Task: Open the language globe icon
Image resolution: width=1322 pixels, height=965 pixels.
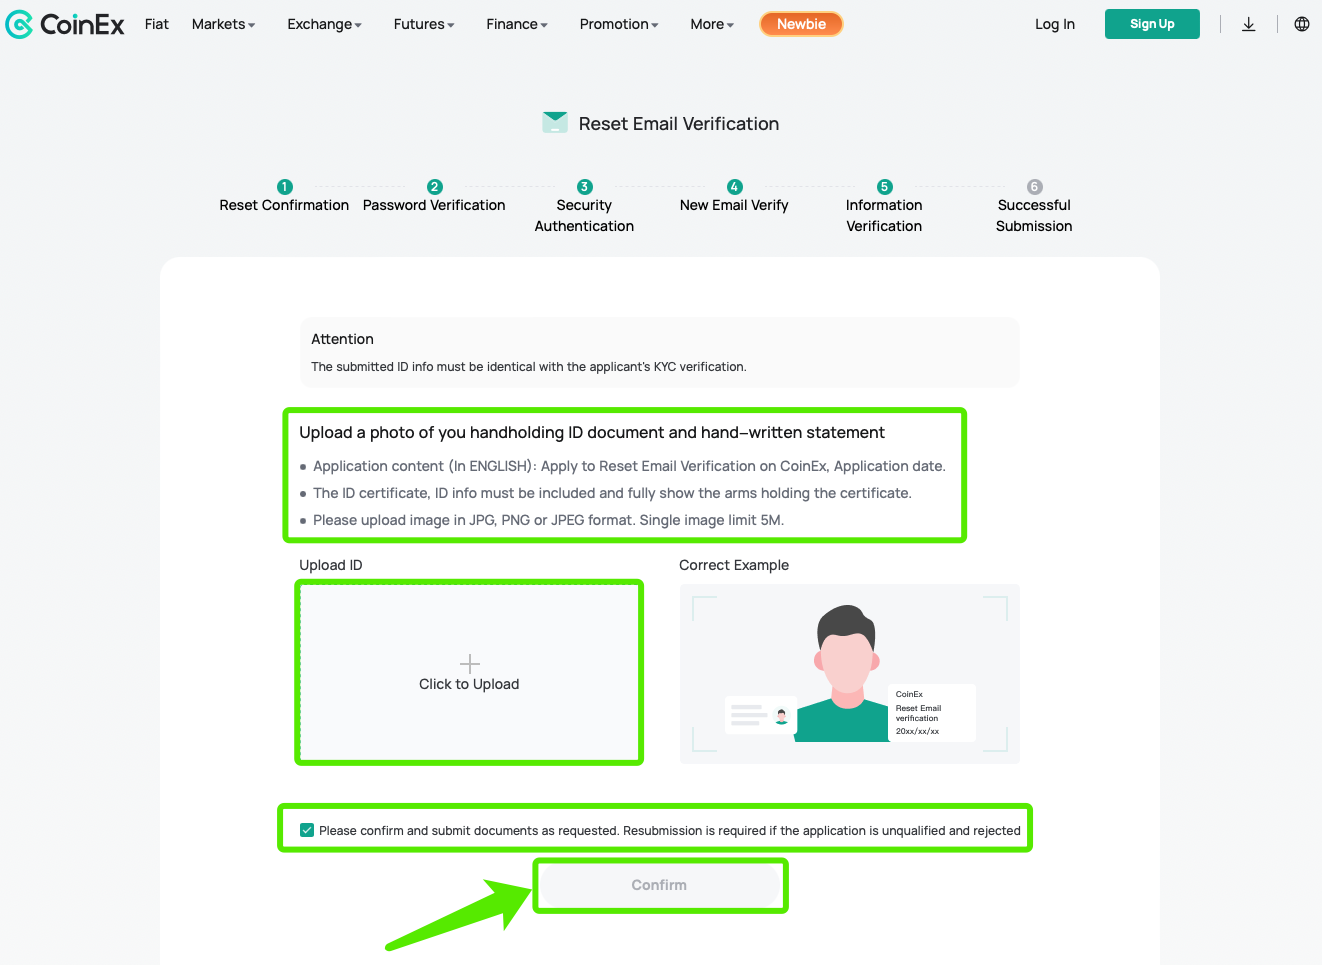Action: click(x=1302, y=24)
